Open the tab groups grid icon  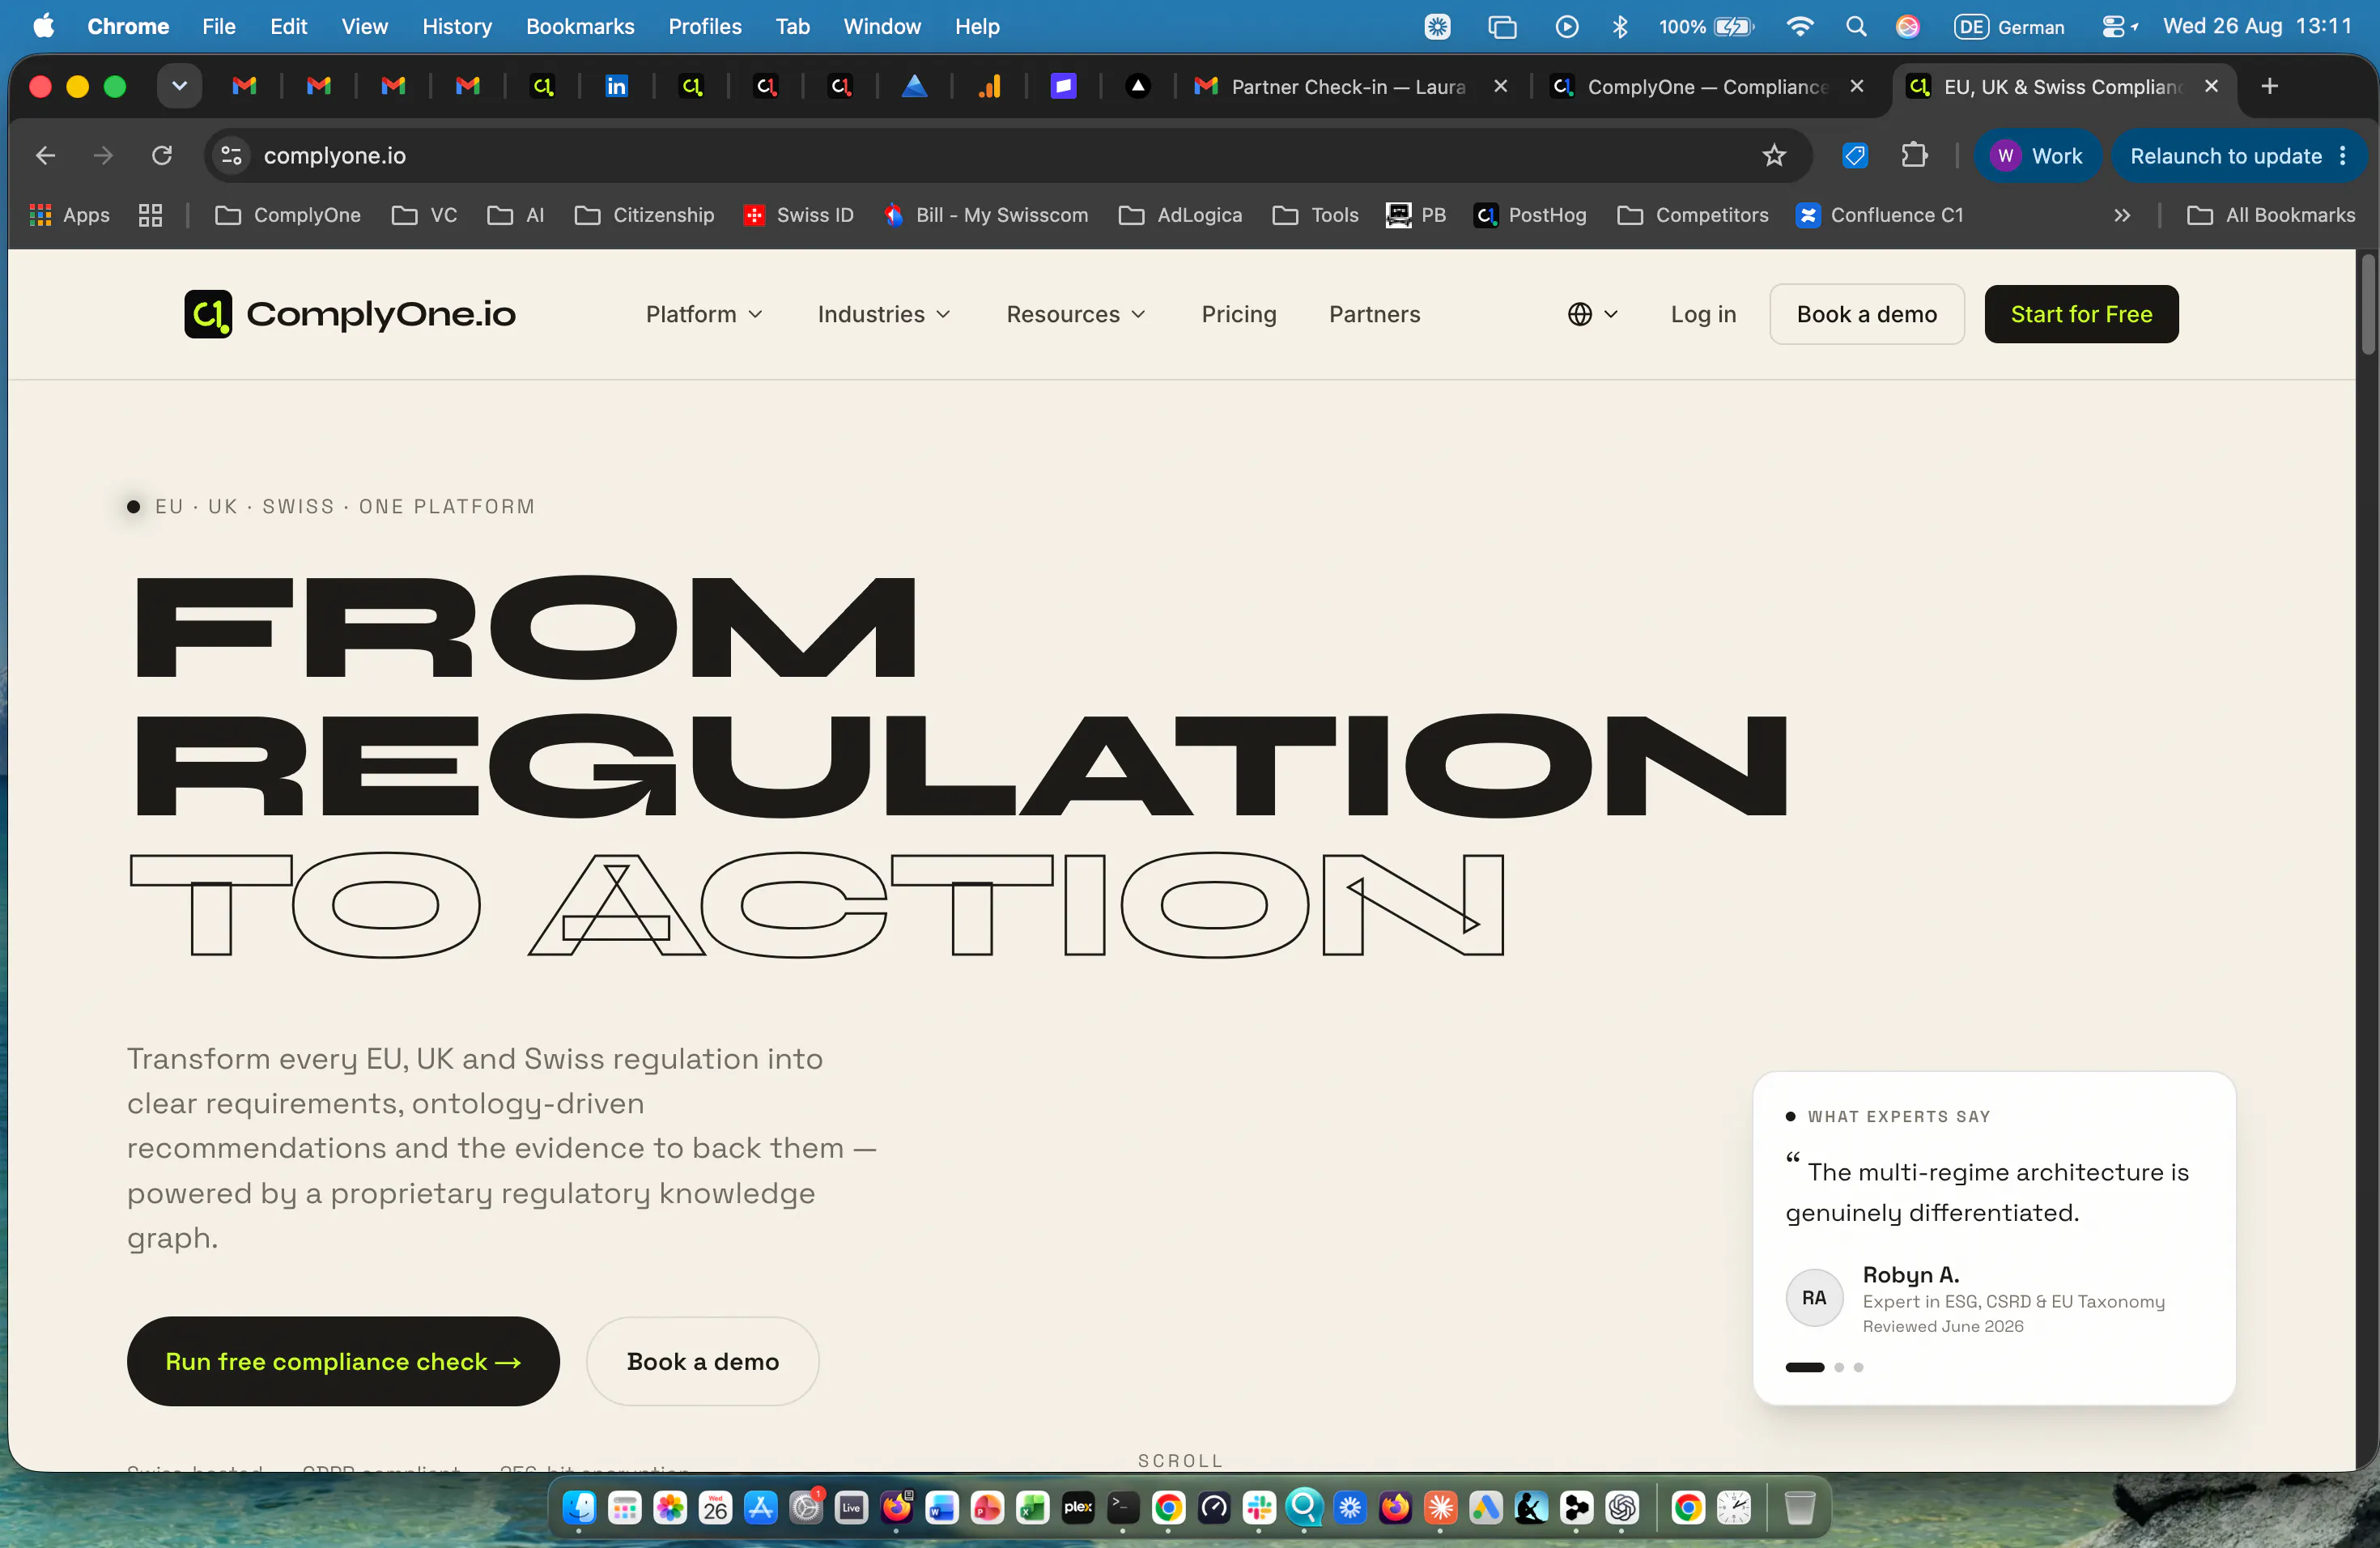coord(150,215)
